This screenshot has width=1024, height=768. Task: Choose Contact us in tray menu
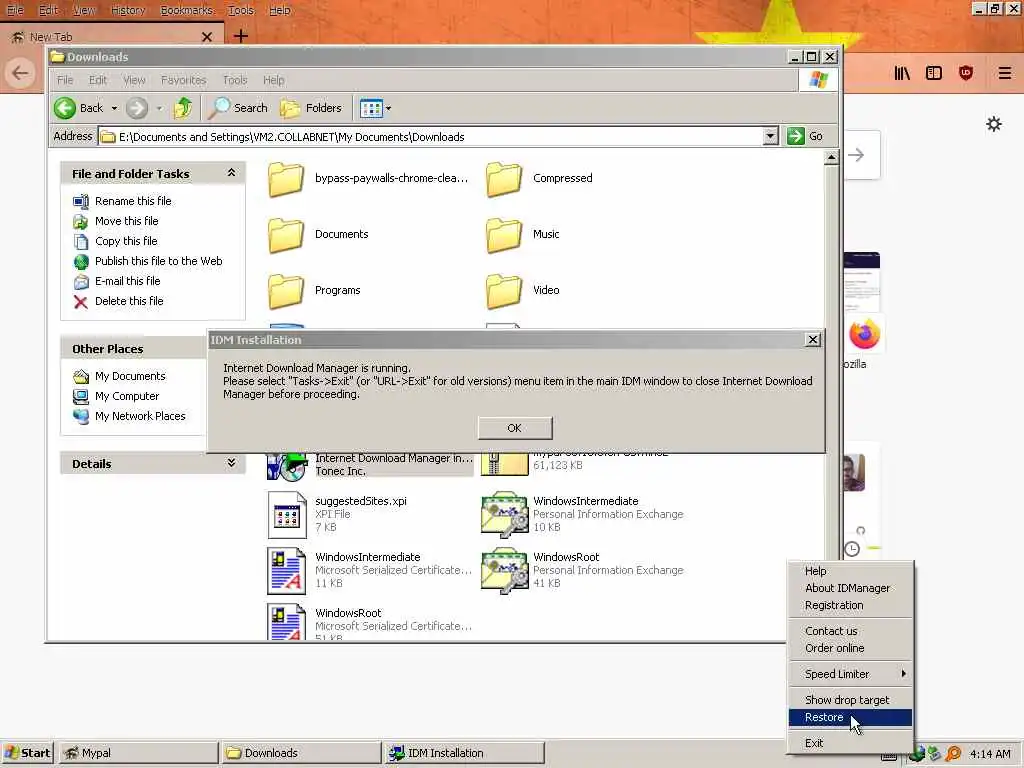pos(850,631)
